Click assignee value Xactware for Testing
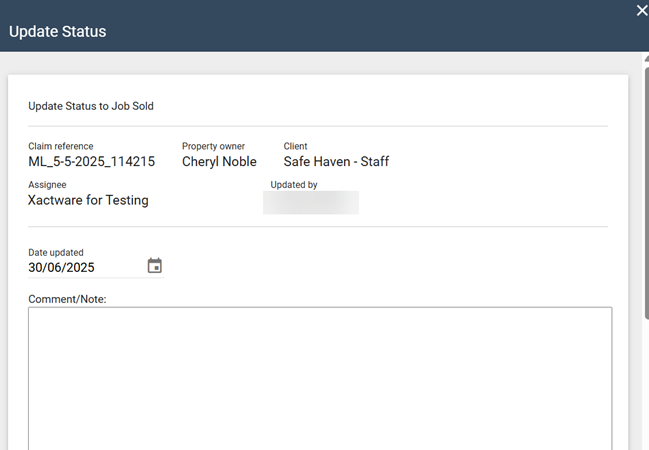This screenshot has height=450, width=649. click(x=88, y=200)
